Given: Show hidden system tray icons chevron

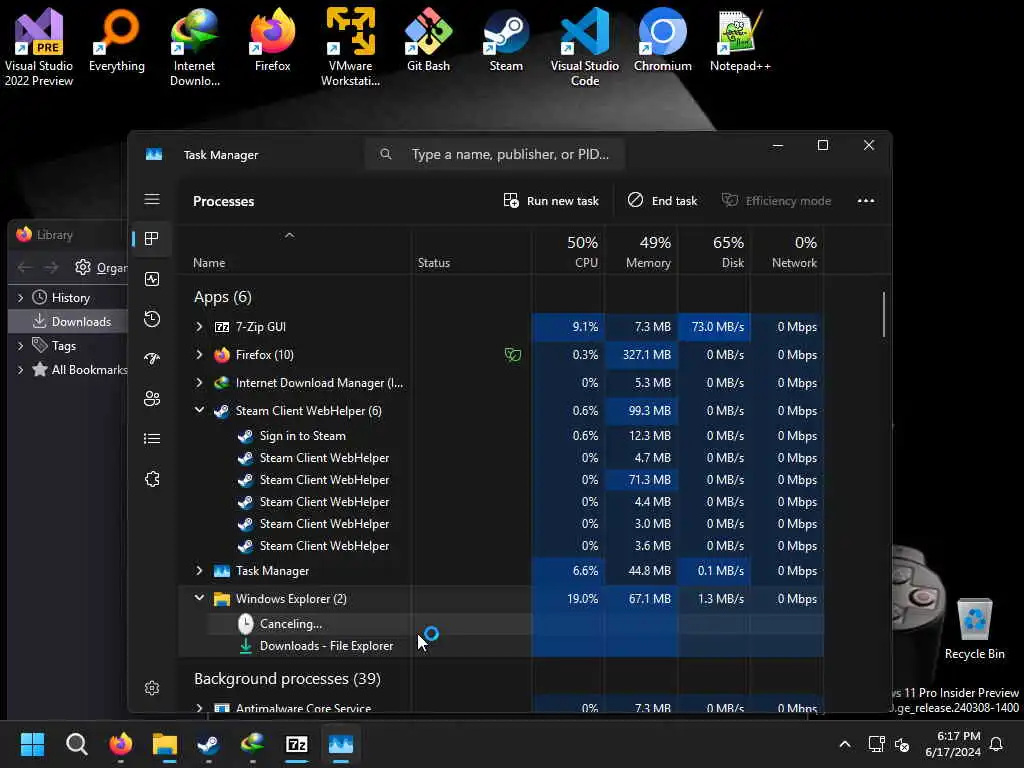Looking at the screenshot, I should point(844,744).
